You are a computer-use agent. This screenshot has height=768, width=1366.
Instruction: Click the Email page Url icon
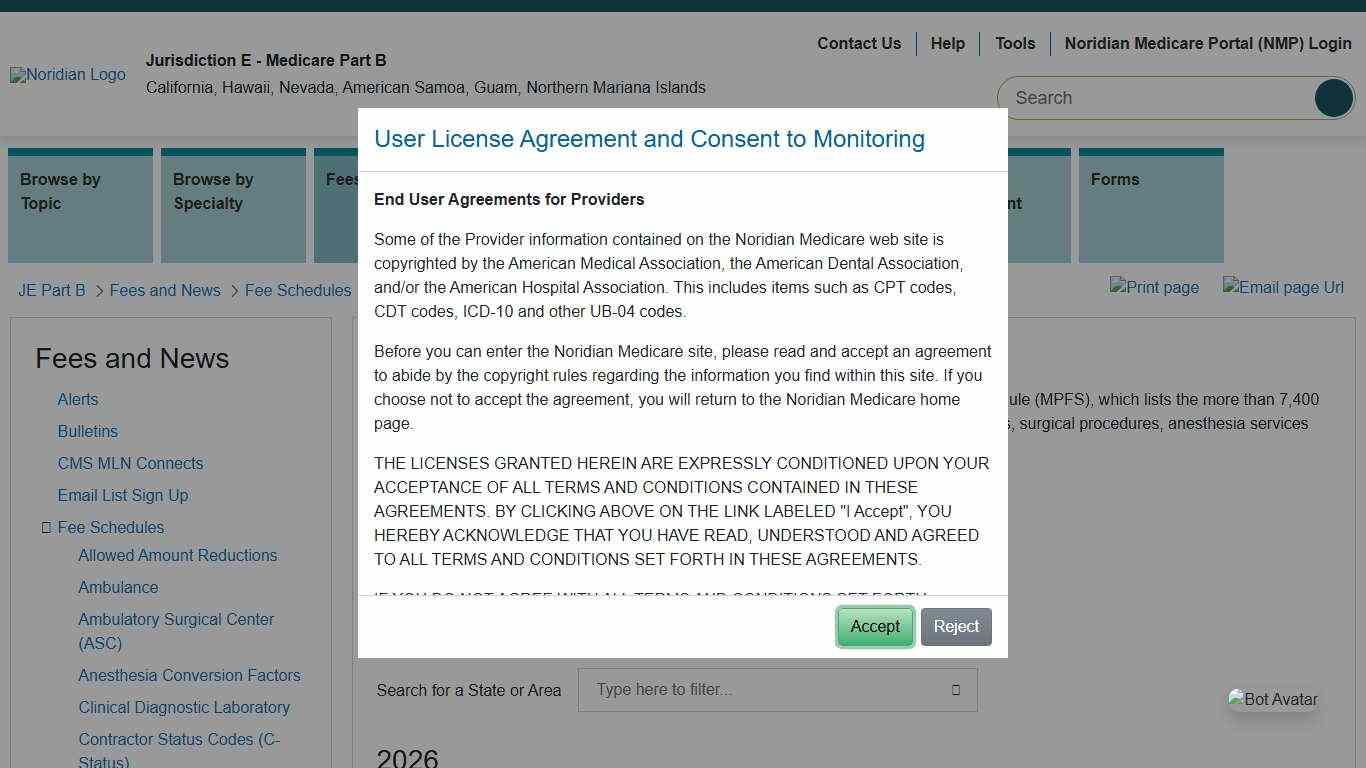(1283, 287)
